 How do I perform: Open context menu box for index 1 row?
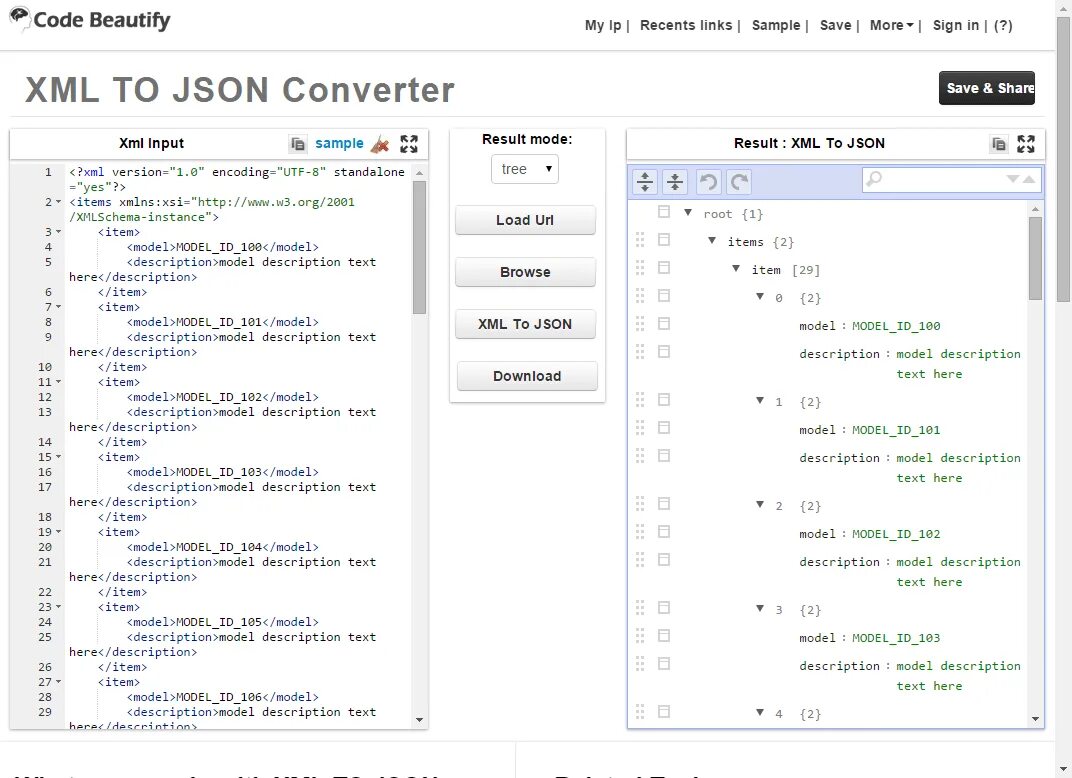click(x=664, y=400)
